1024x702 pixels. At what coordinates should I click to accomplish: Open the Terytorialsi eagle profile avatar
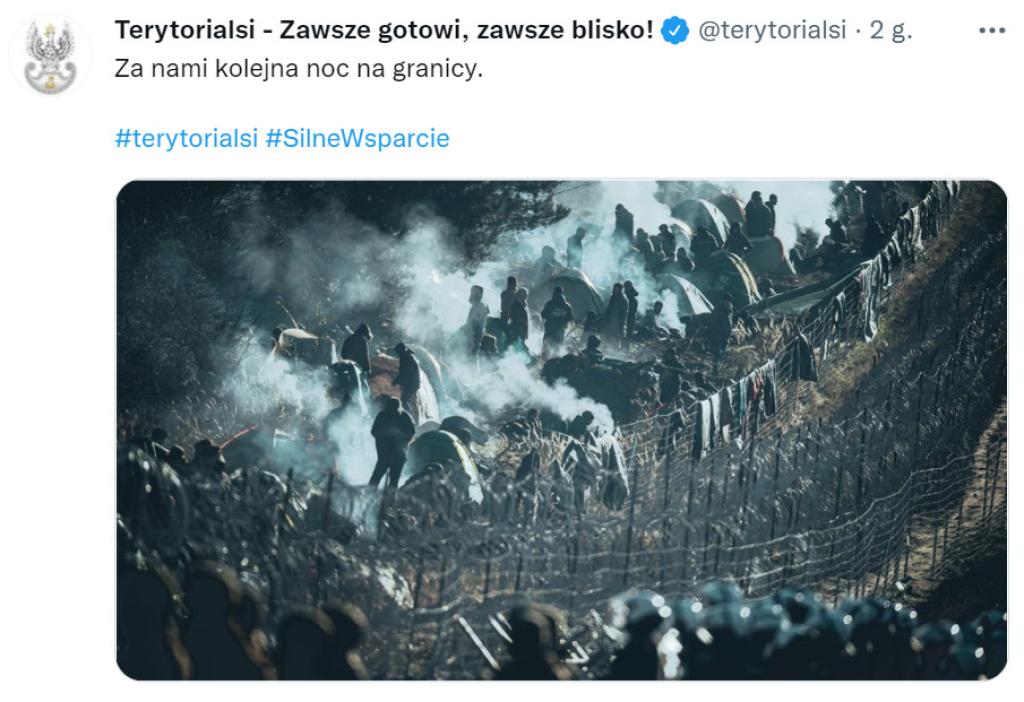click(50, 56)
